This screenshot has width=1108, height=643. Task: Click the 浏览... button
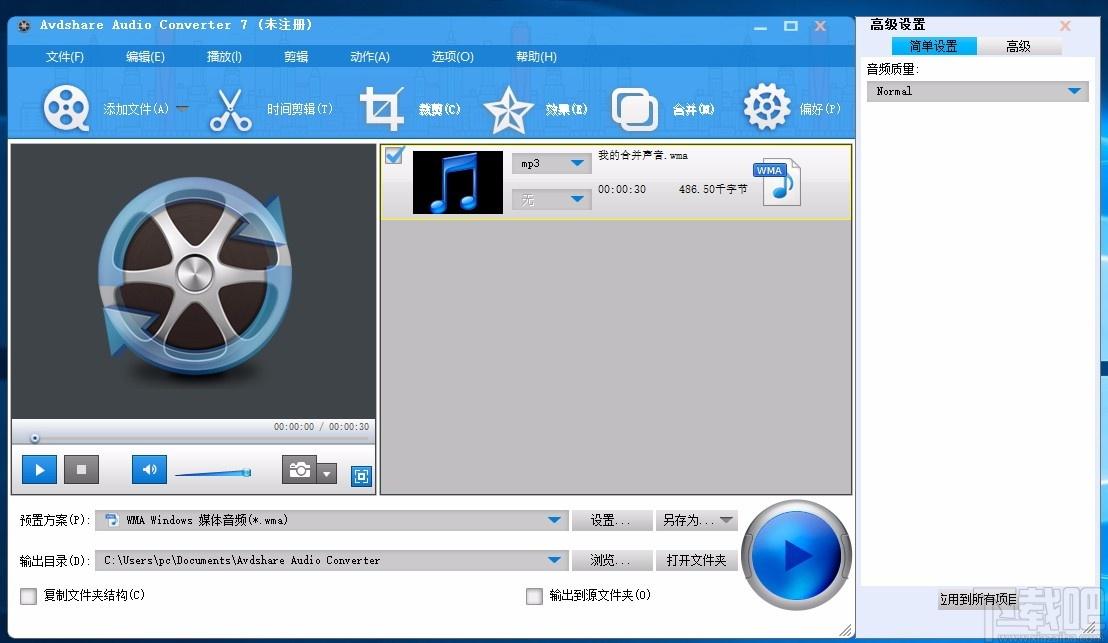[611, 560]
